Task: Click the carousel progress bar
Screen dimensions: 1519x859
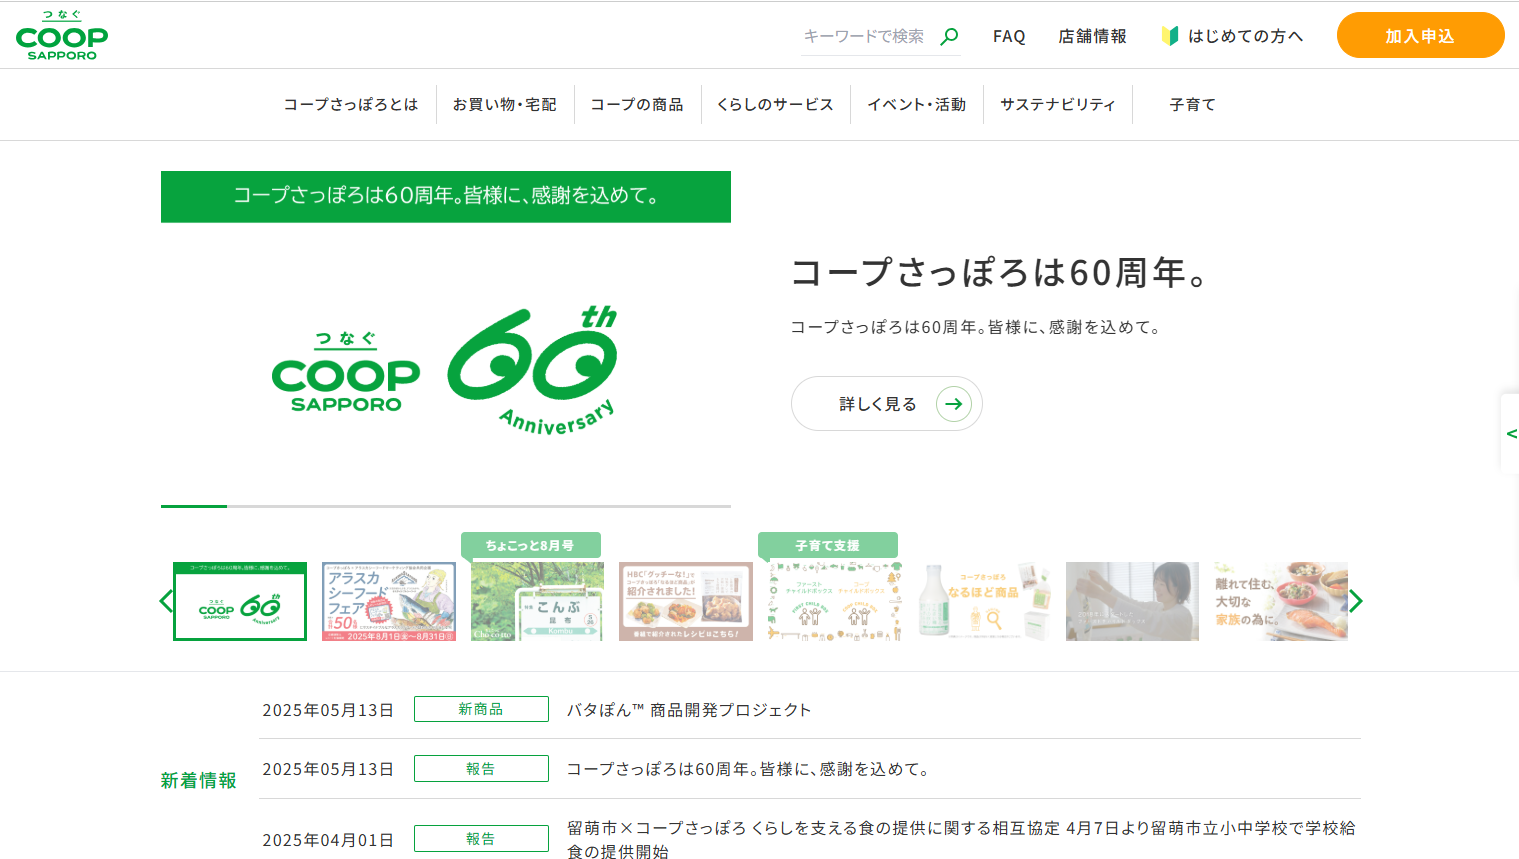Action: point(446,506)
